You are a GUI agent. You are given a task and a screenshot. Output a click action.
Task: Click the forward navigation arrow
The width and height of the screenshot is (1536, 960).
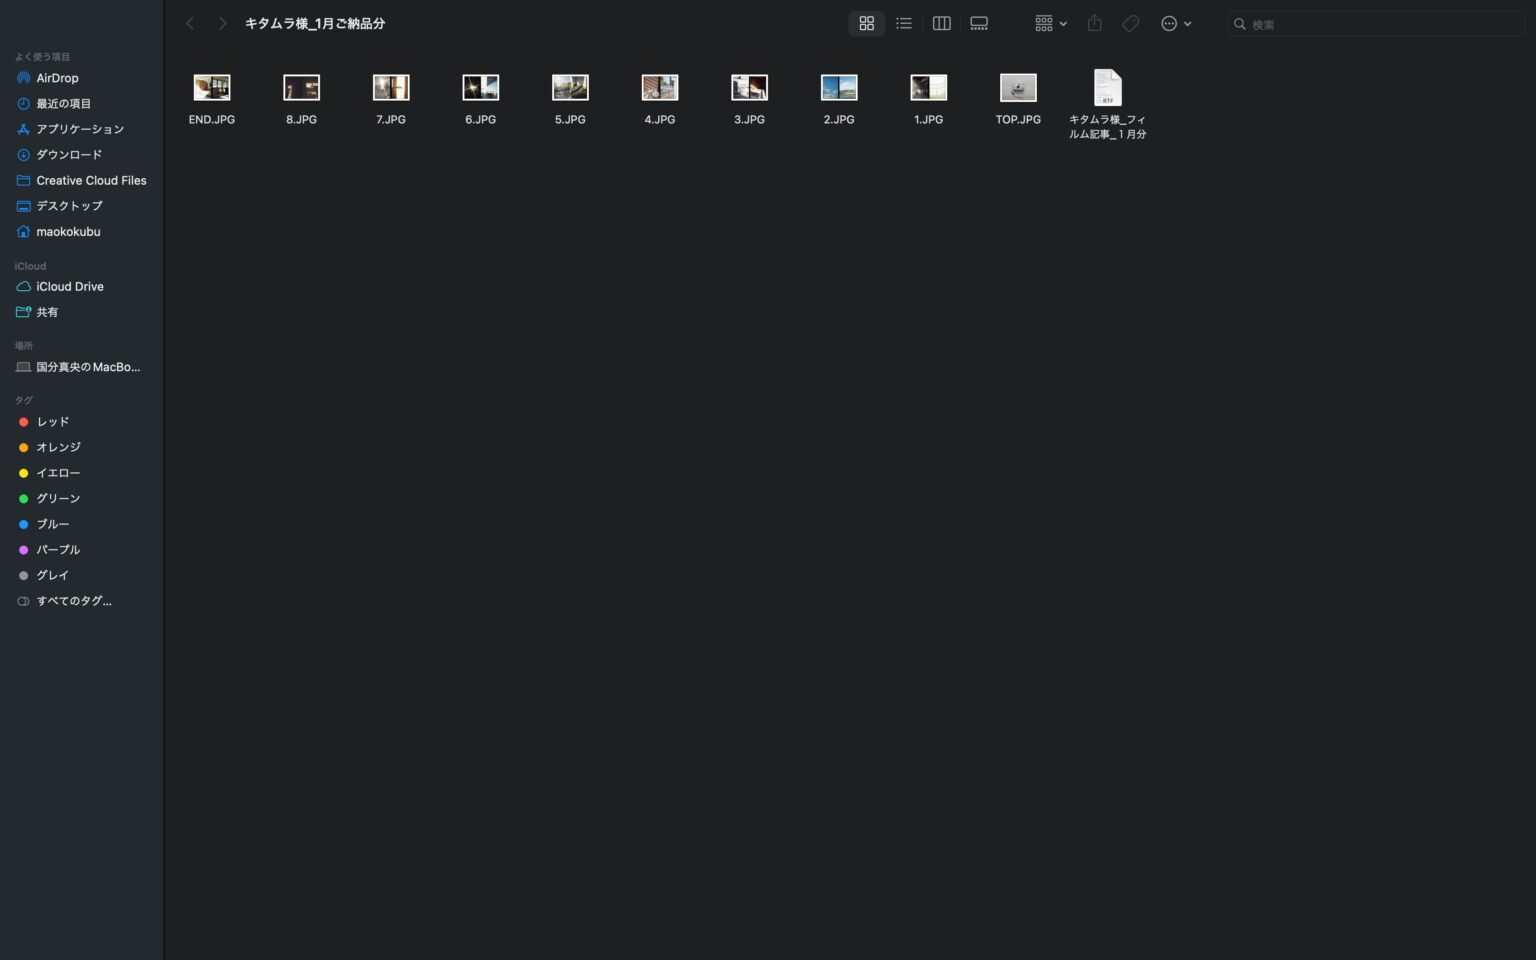(222, 23)
